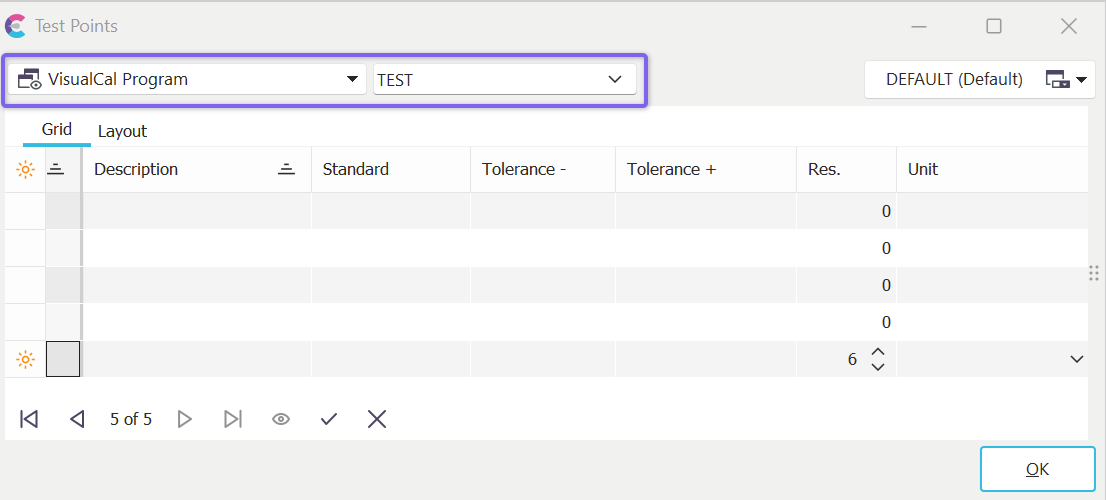
Task: Expand the TEST combo box
Action: [615, 80]
